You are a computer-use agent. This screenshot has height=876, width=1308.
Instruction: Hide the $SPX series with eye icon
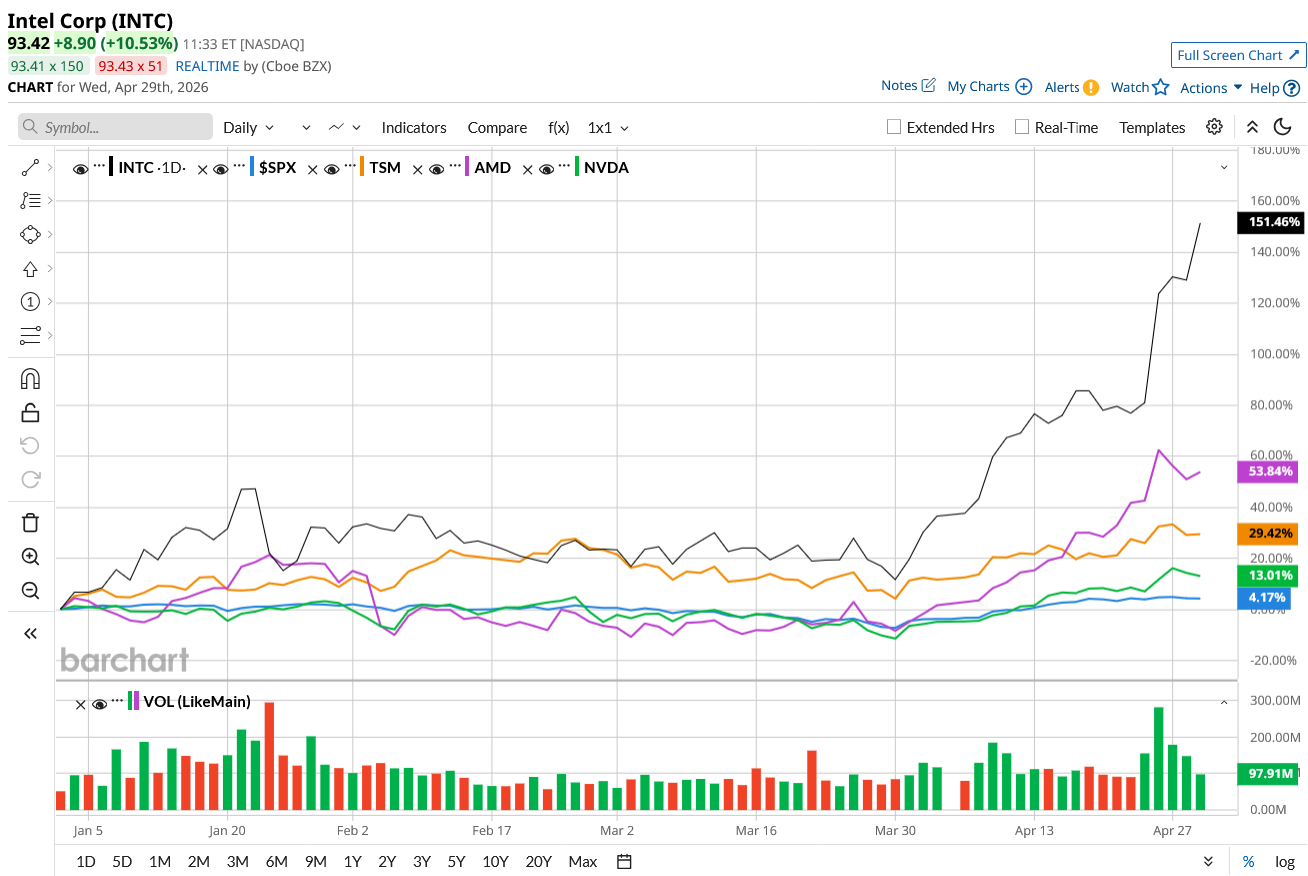221,169
